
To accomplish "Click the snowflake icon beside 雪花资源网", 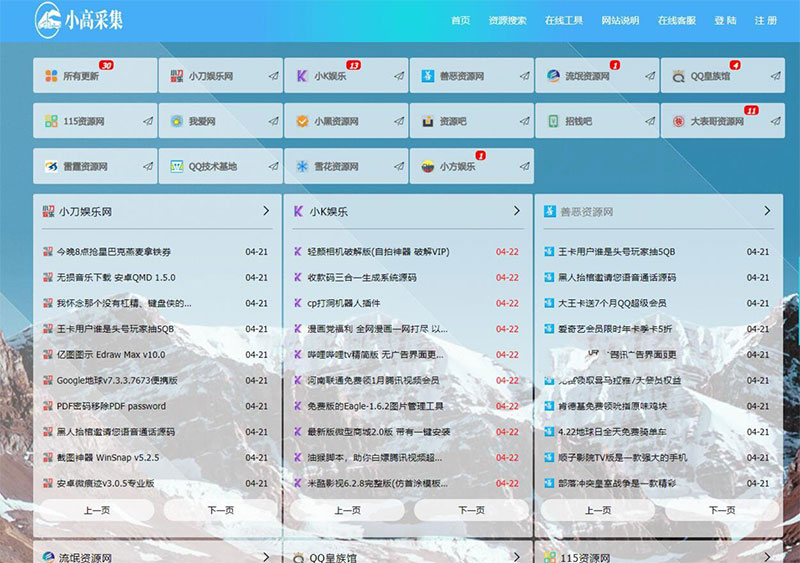I will (301, 166).
